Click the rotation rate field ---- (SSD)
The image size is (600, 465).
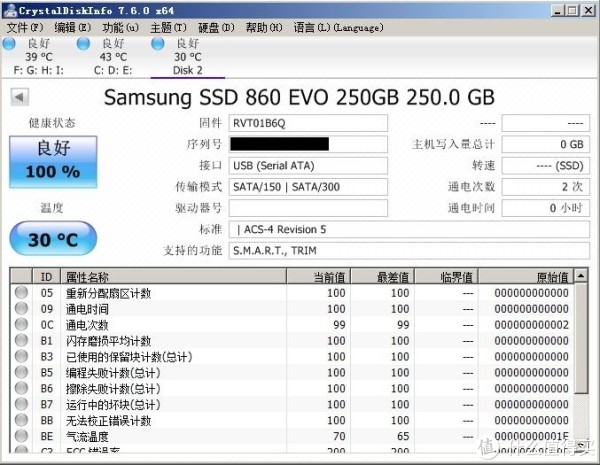(x=546, y=166)
